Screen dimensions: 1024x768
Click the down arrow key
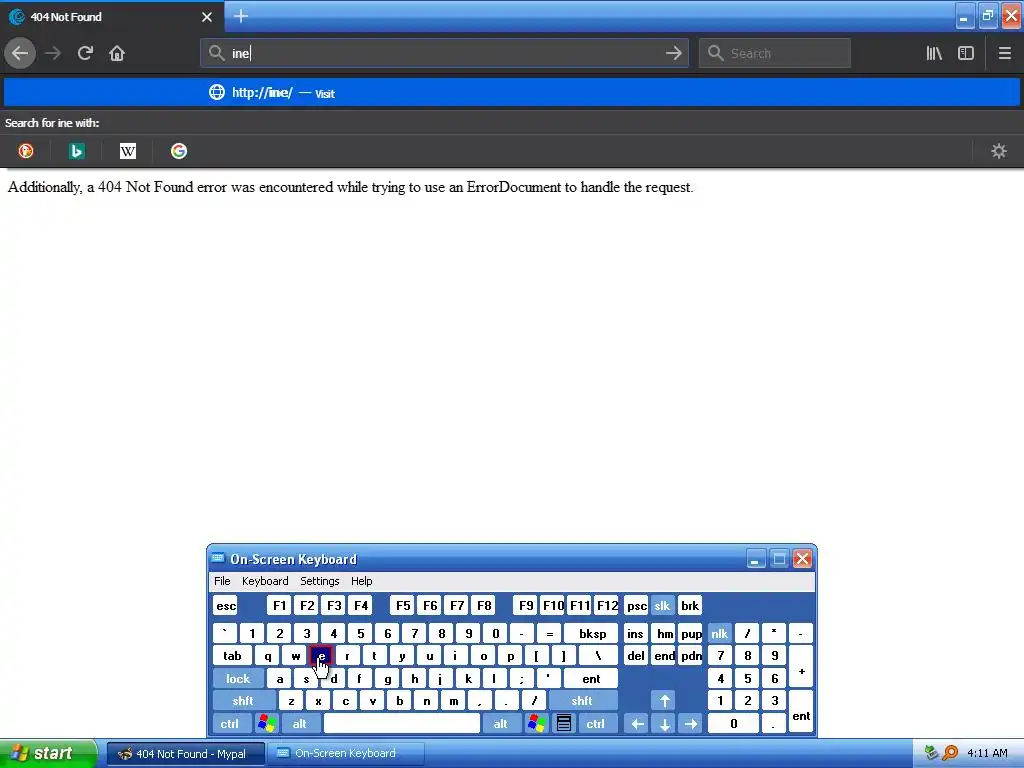(664, 724)
